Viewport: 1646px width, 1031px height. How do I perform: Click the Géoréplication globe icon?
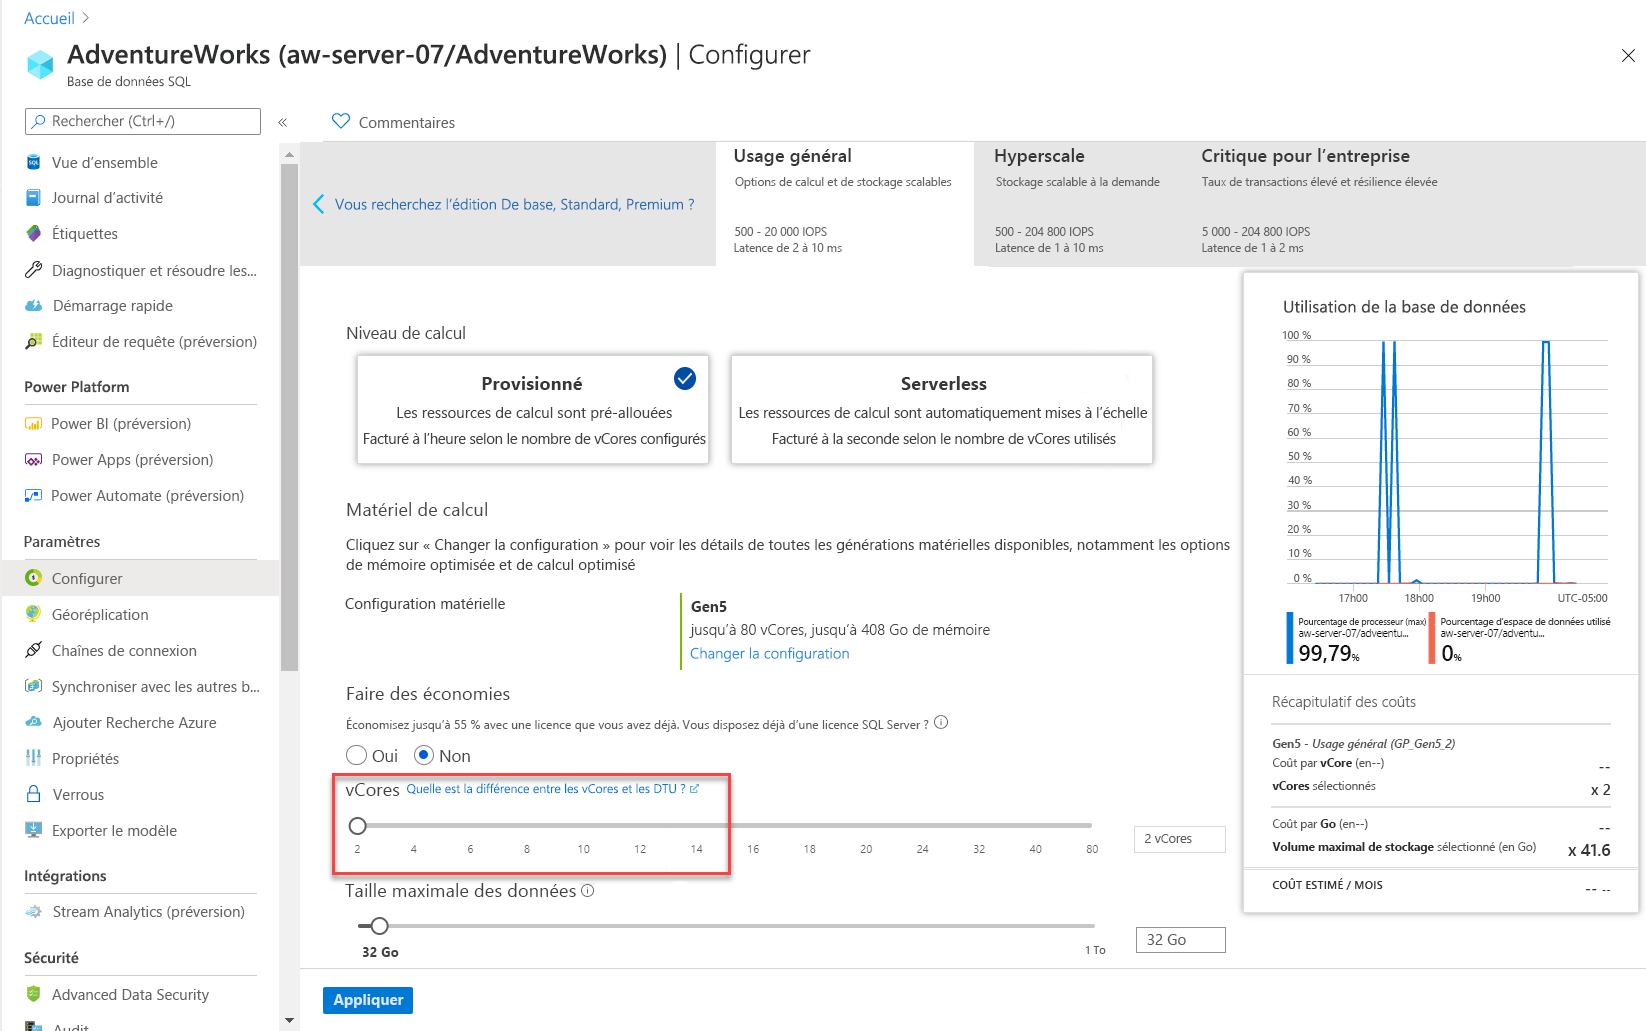(x=33, y=614)
